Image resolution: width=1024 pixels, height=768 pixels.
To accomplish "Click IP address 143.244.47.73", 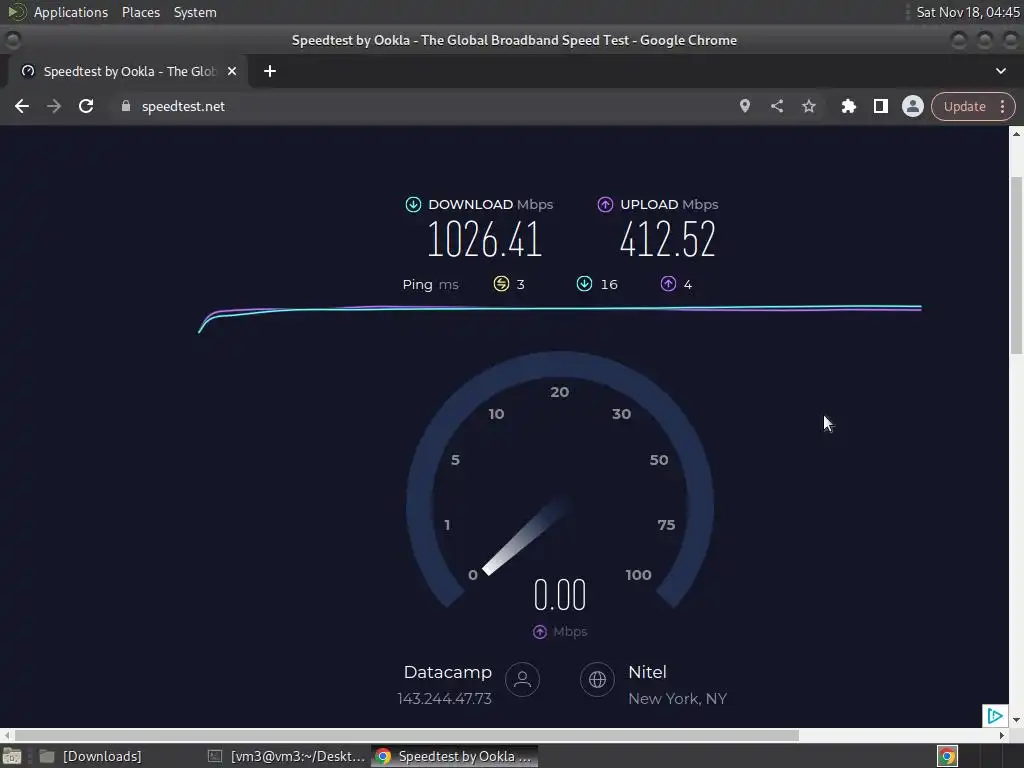I will [x=444, y=699].
